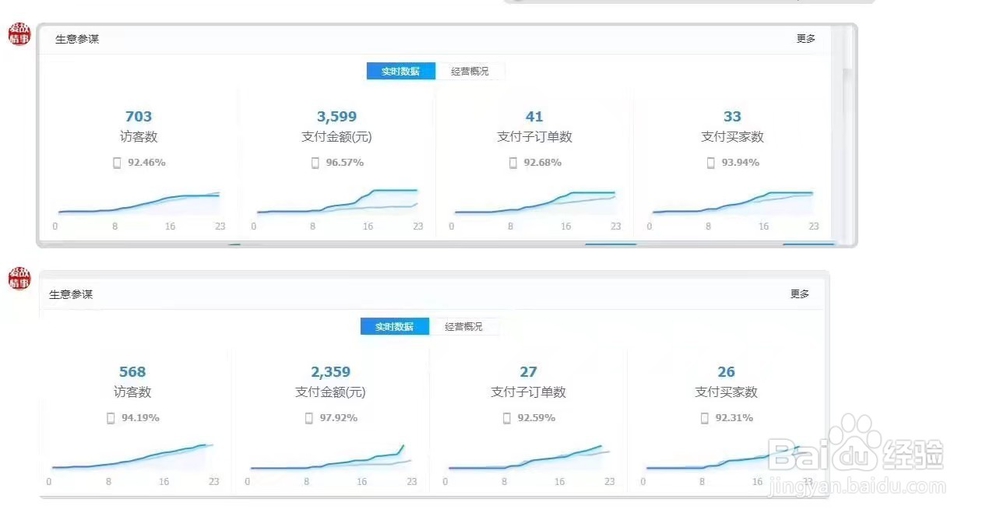Click mobile icon beside 97.92%
The image size is (1000, 520).
[309, 418]
